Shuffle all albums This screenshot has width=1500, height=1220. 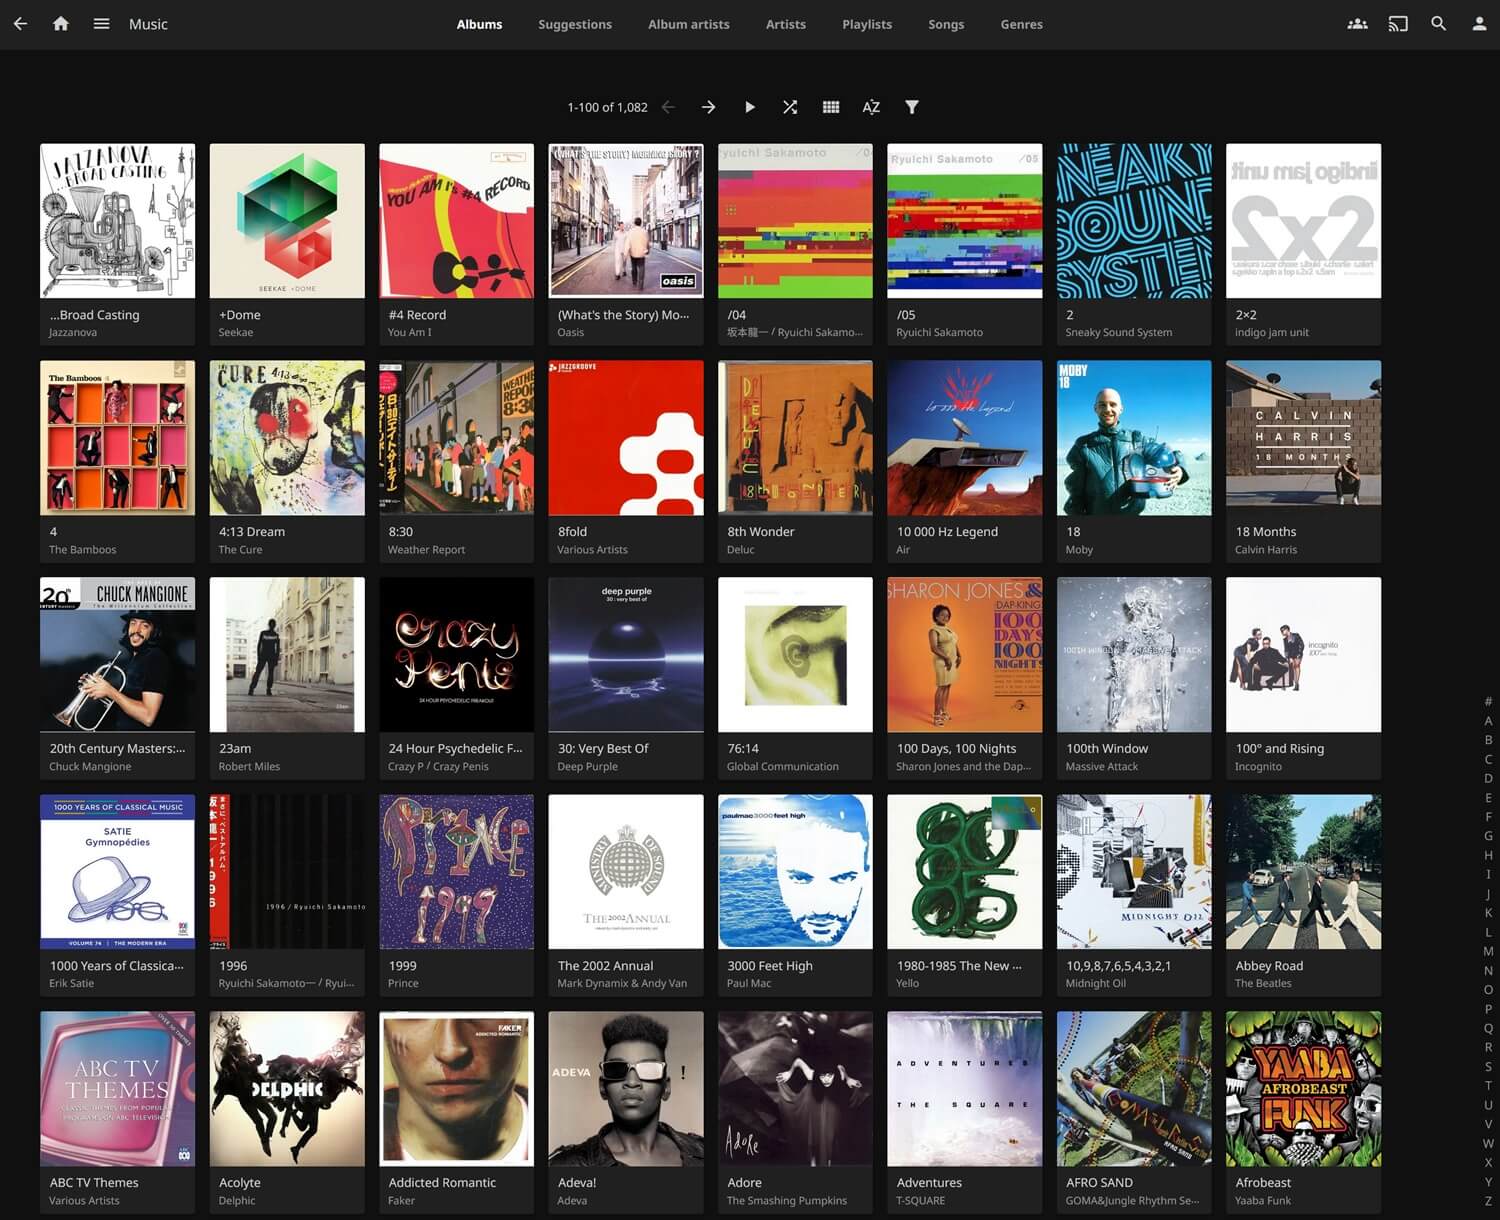point(790,106)
